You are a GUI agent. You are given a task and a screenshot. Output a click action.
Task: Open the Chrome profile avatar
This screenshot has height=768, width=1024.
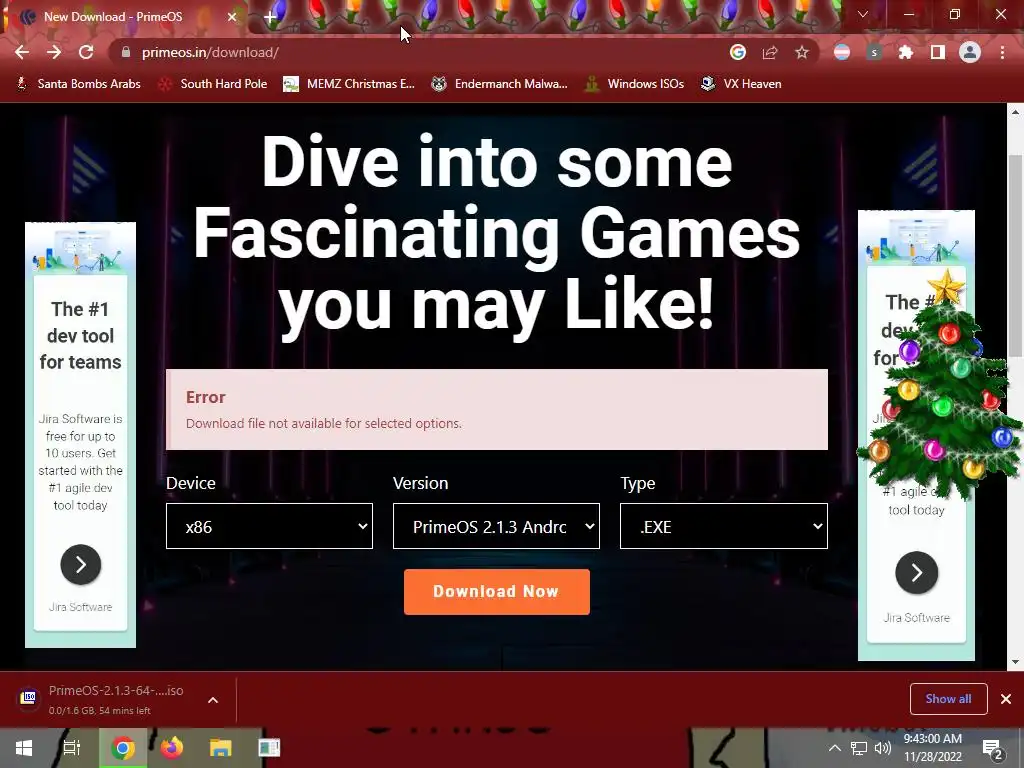tap(970, 52)
